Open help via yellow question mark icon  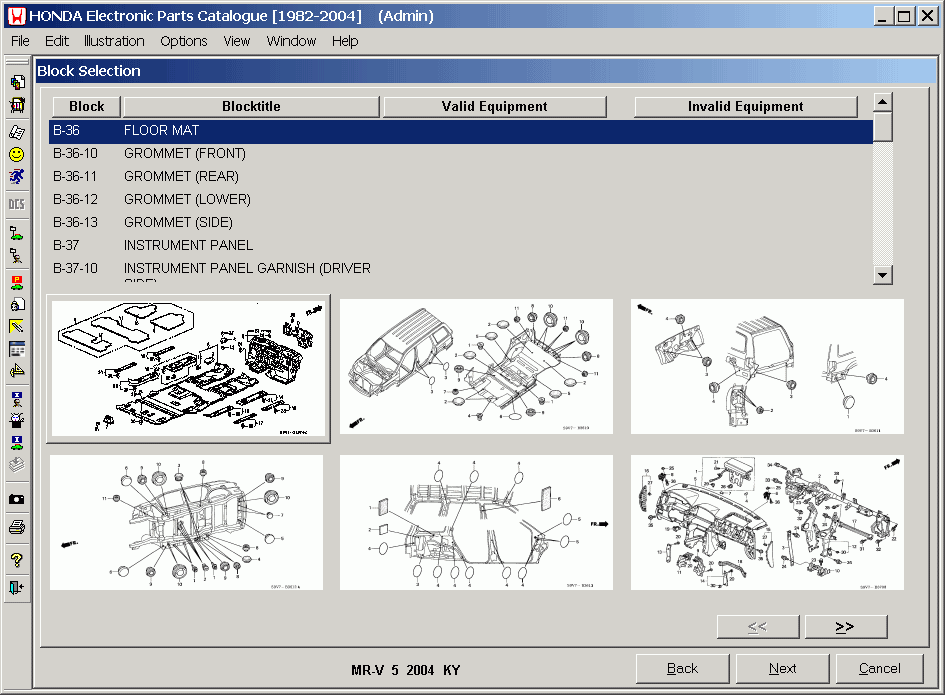point(17,560)
